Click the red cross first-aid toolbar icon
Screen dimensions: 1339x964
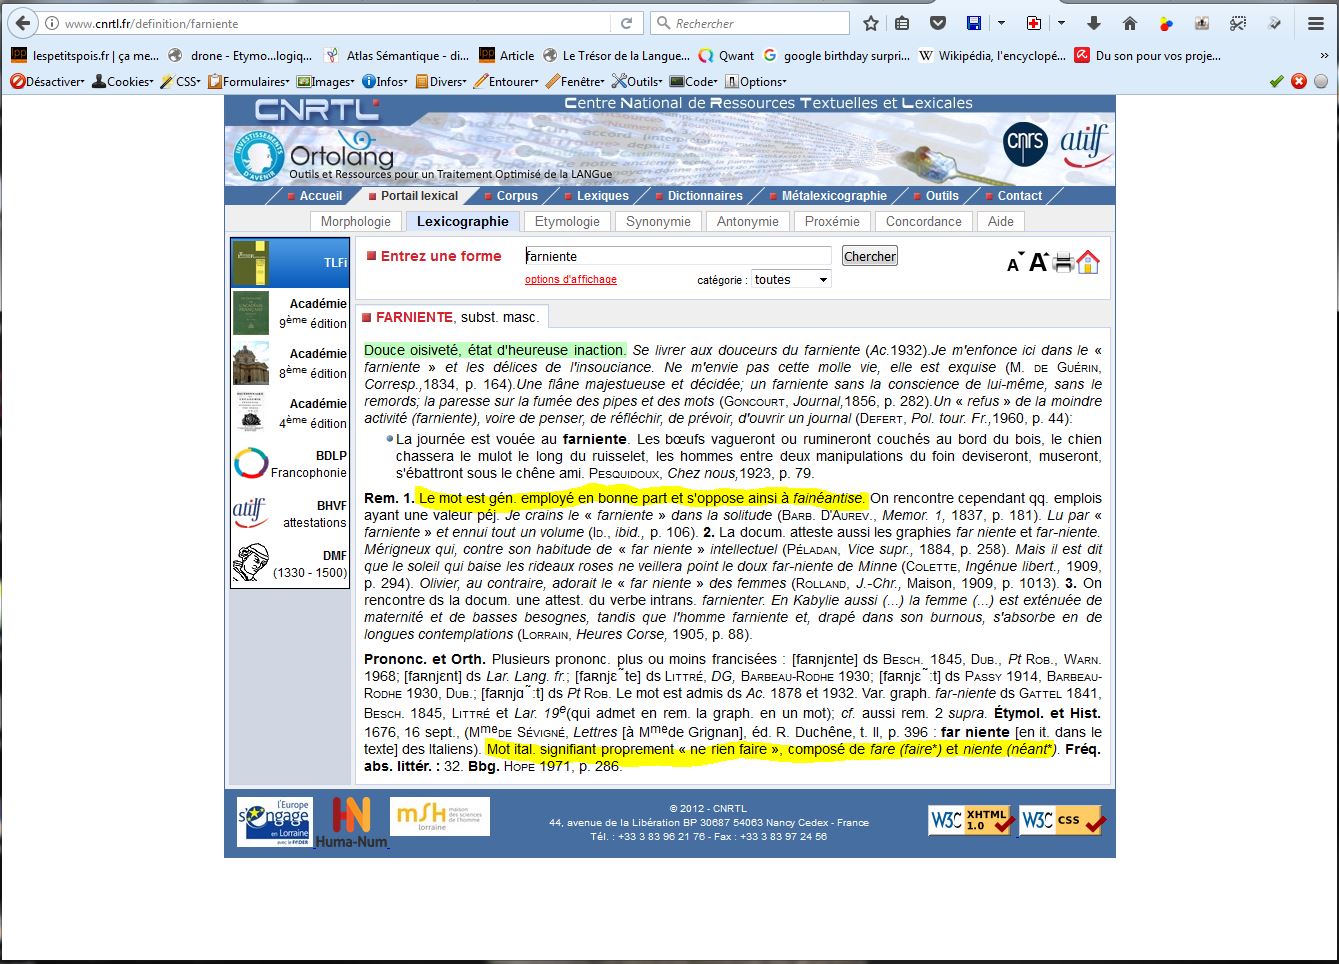[1034, 23]
